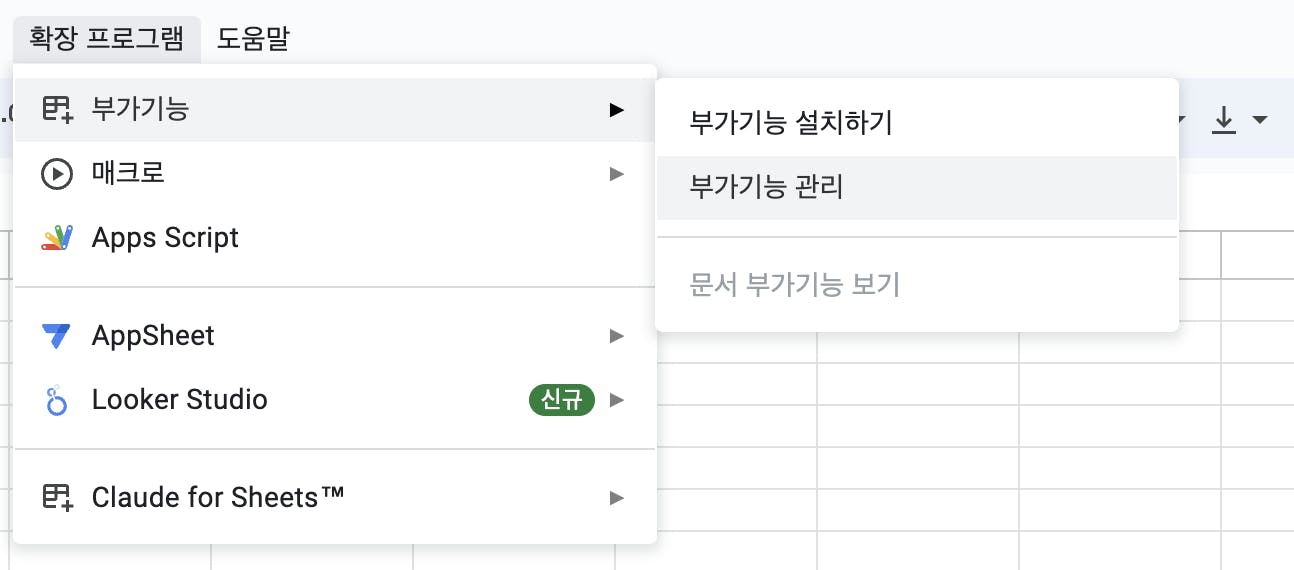Choose 부가기능 관리 in the submenu

click(x=766, y=187)
